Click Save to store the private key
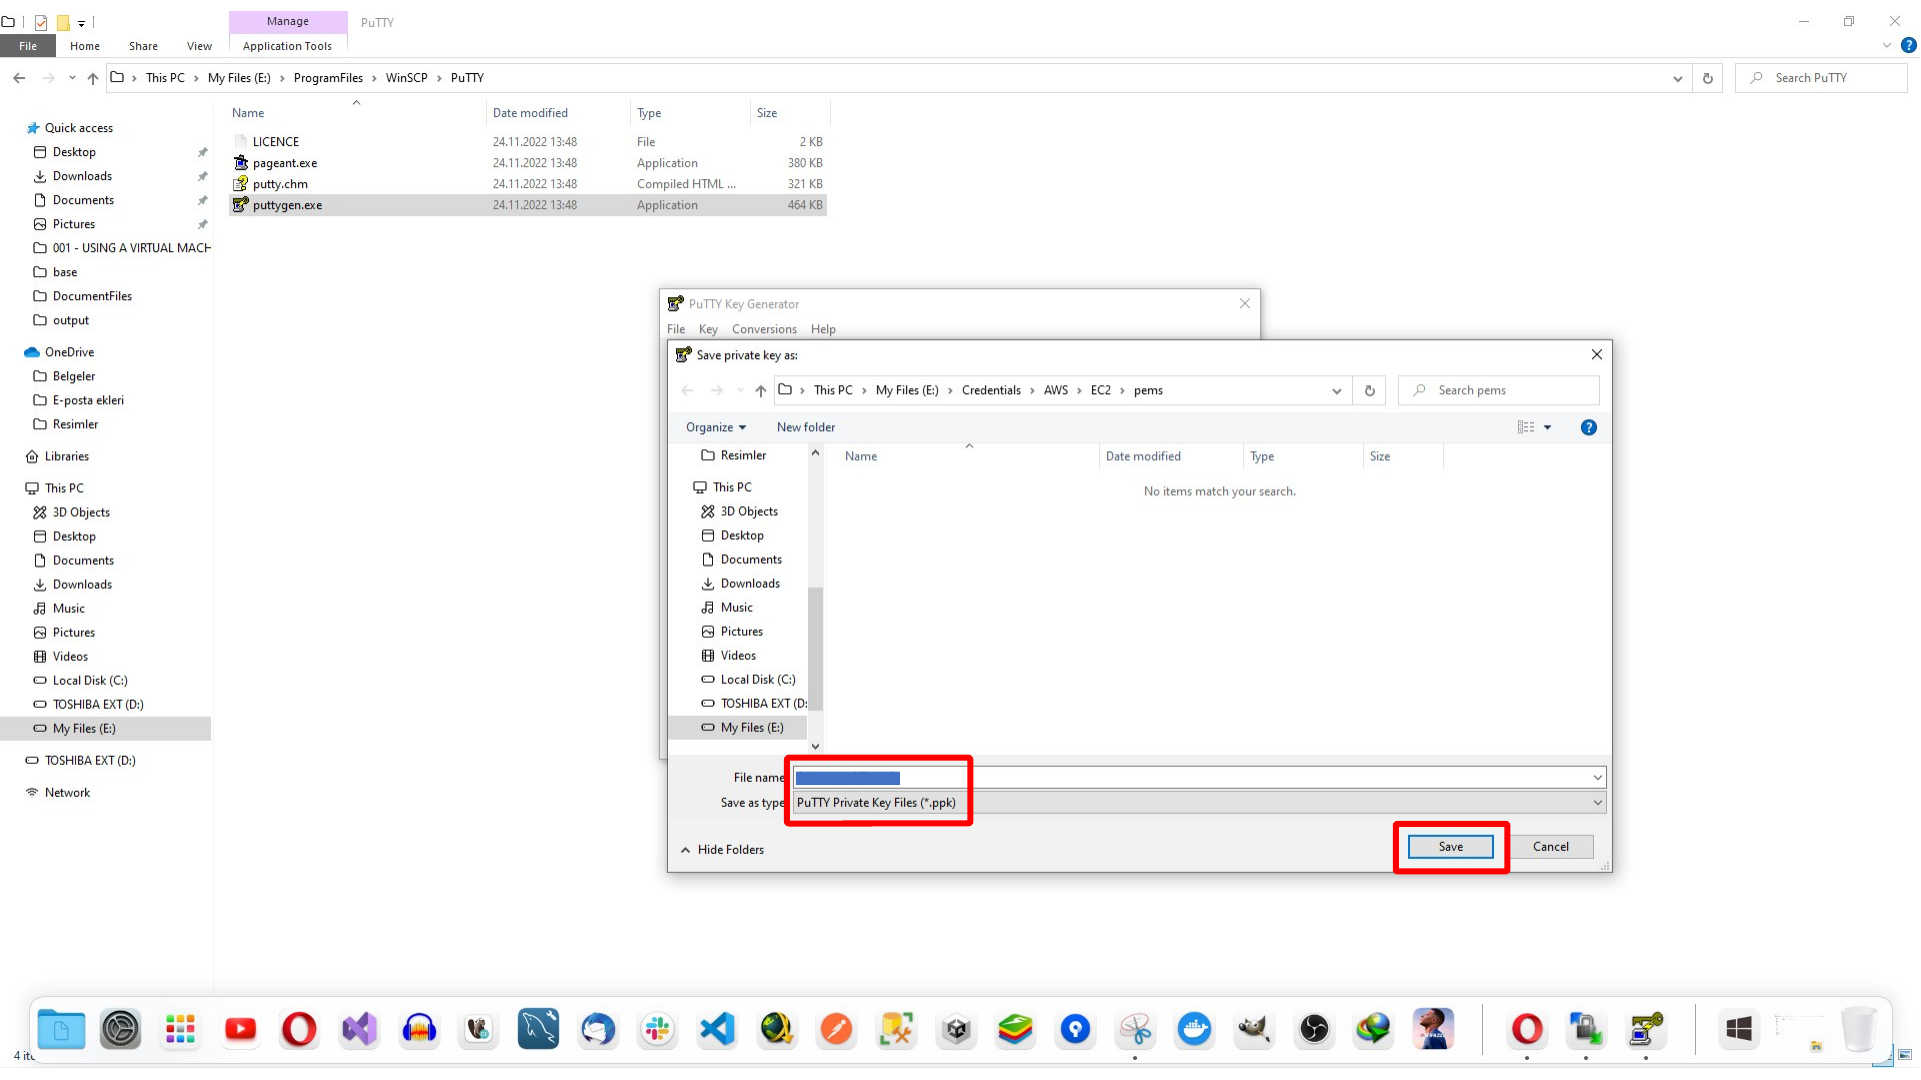This screenshot has height=1080, width=1921. click(1450, 847)
